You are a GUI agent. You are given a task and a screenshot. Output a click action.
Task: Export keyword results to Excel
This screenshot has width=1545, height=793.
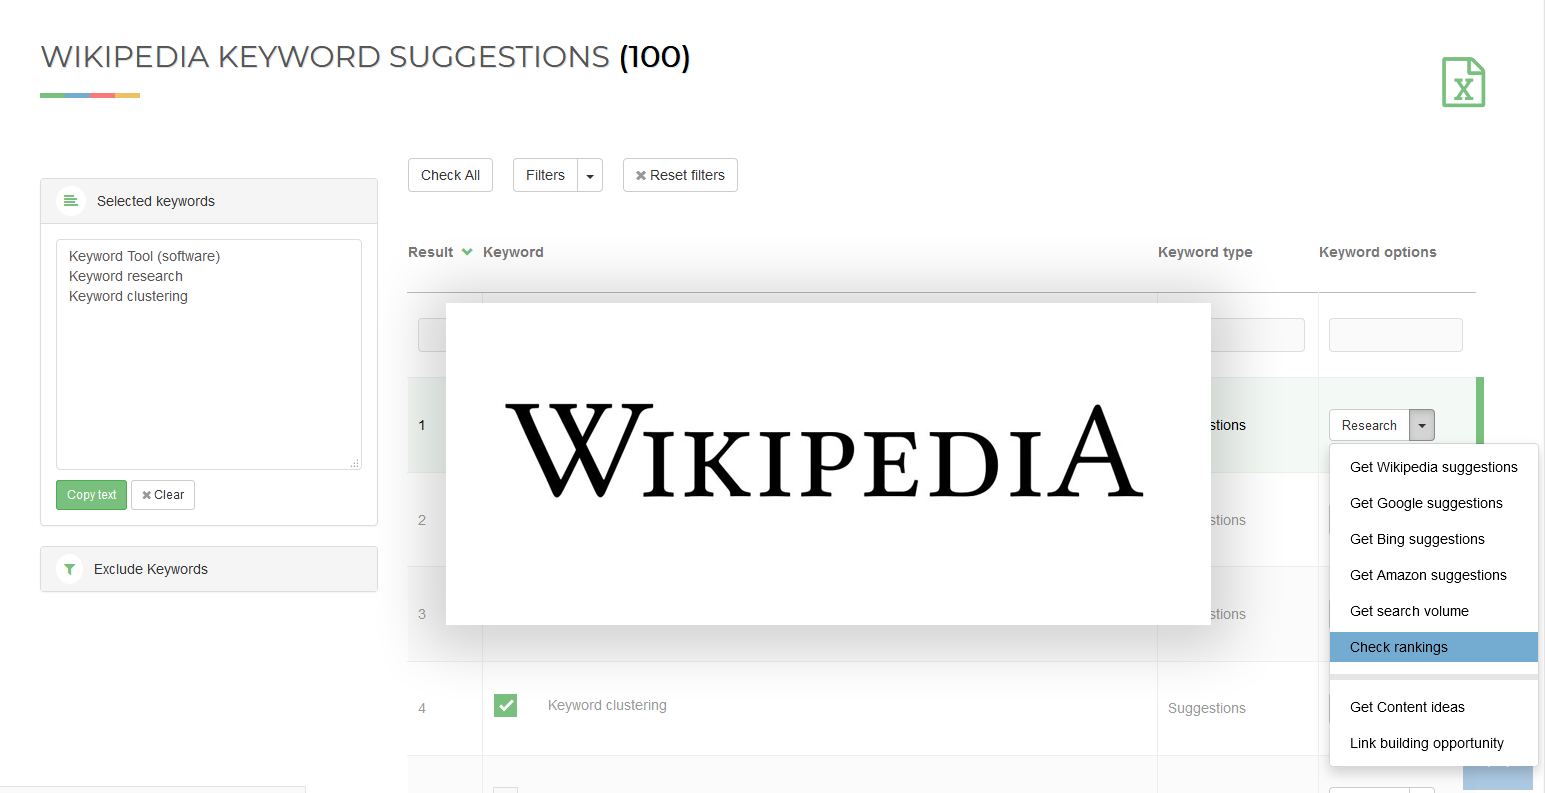pyautogui.click(x=1463, y=83)
